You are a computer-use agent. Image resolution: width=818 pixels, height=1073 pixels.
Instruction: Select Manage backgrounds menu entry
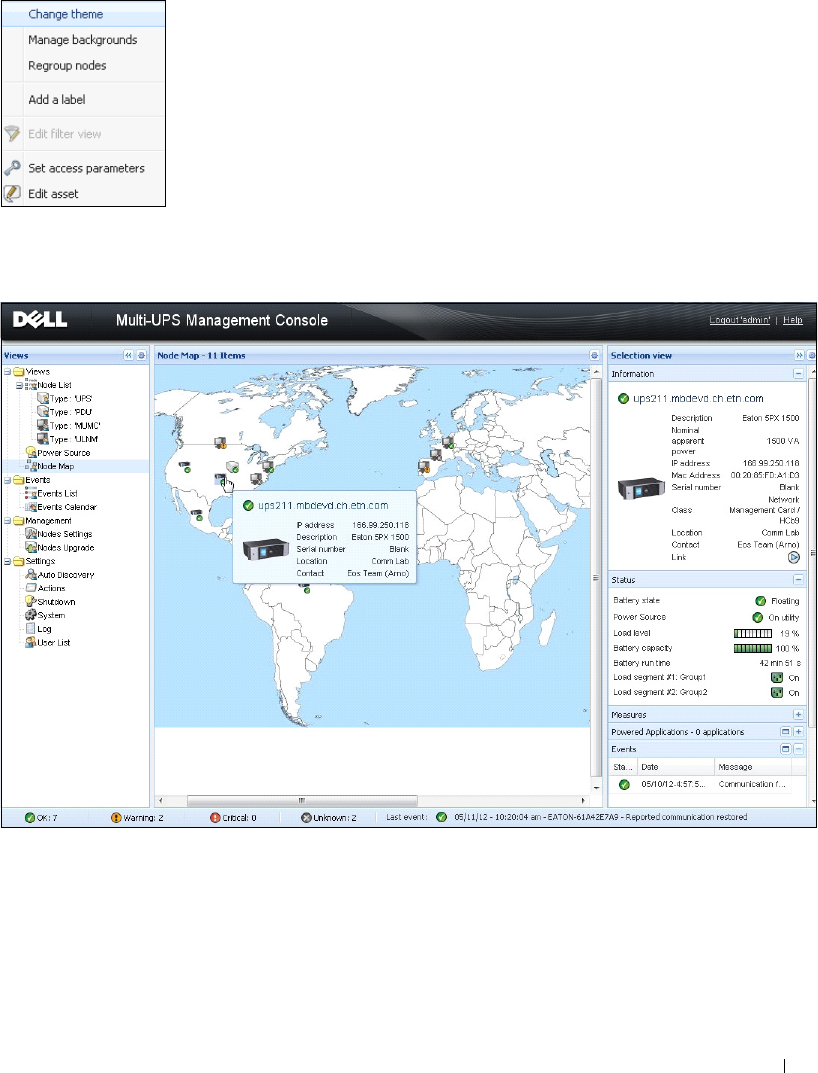click(x=83, y=40)
